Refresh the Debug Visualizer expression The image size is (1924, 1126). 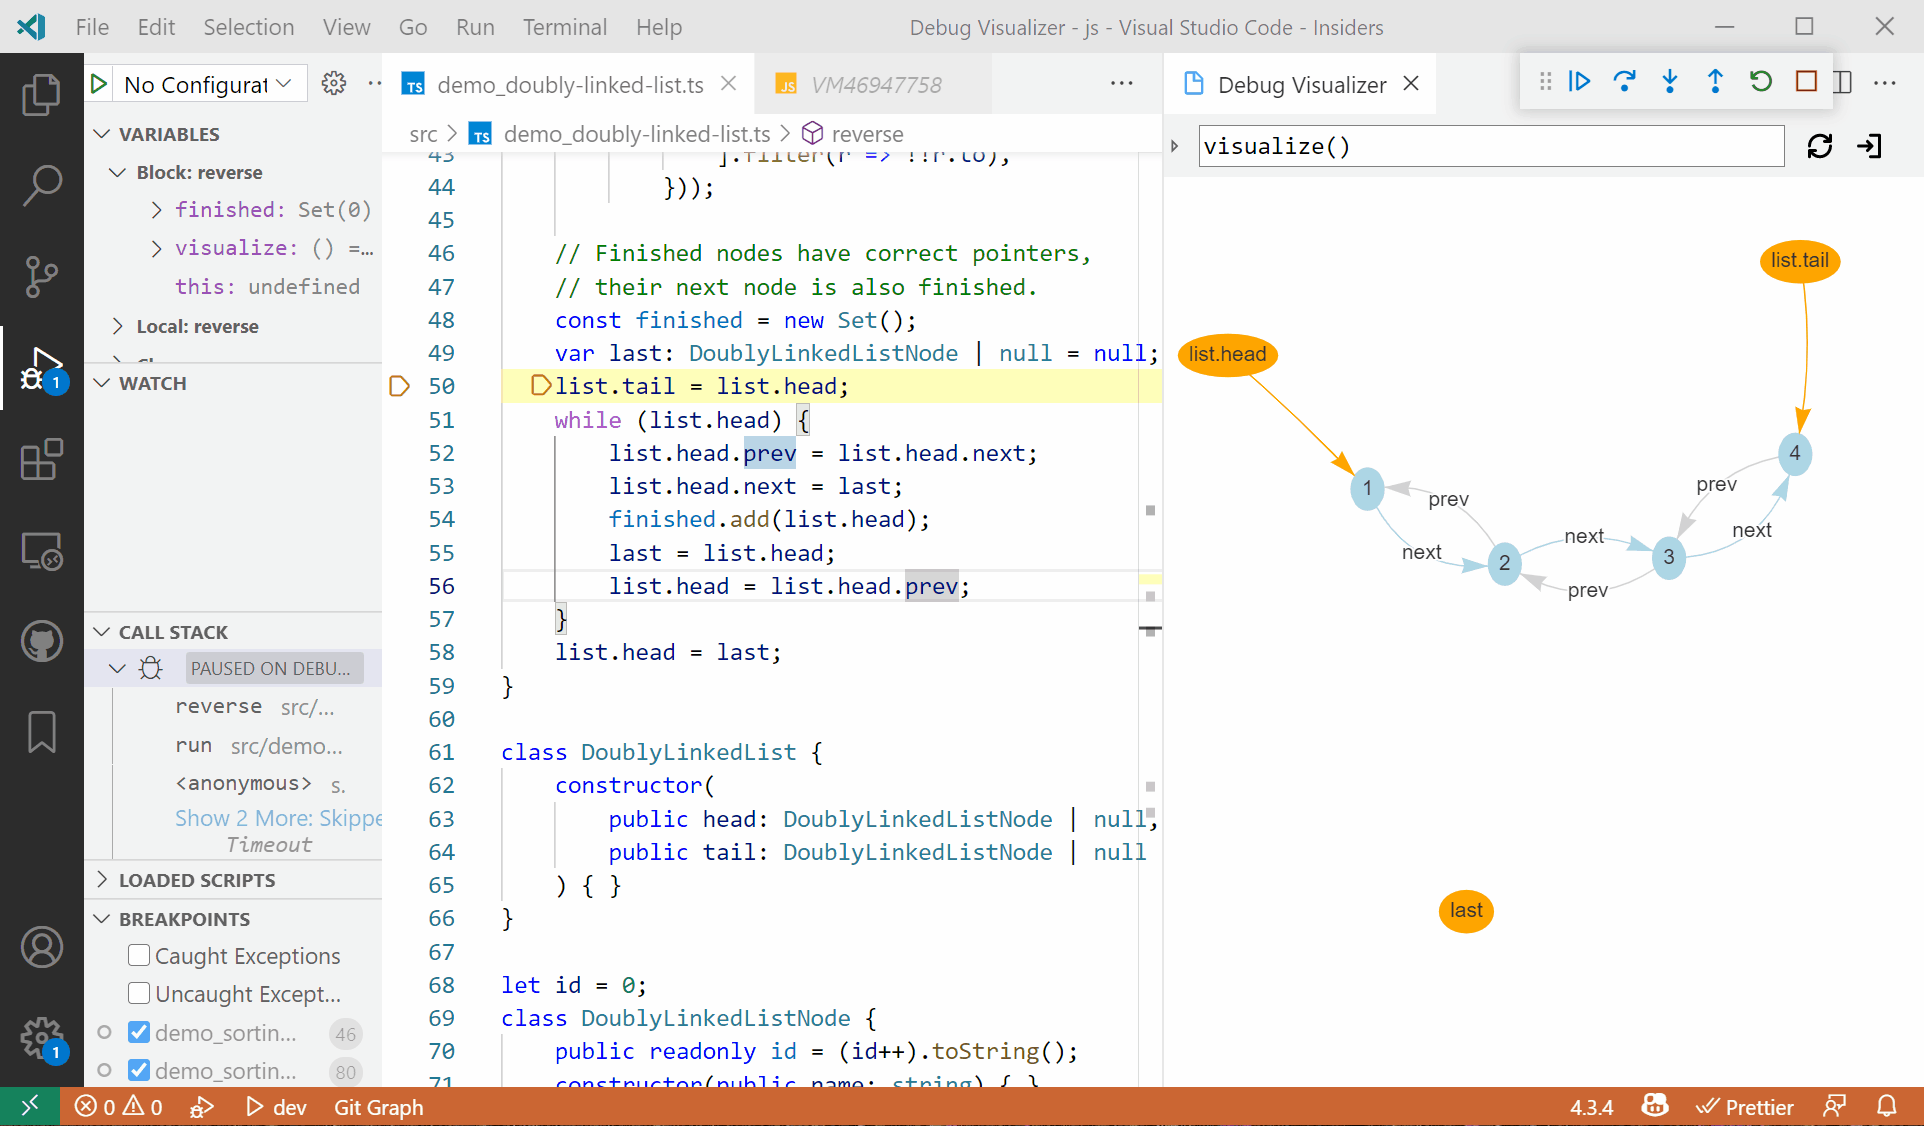(x=1820, y=147)
